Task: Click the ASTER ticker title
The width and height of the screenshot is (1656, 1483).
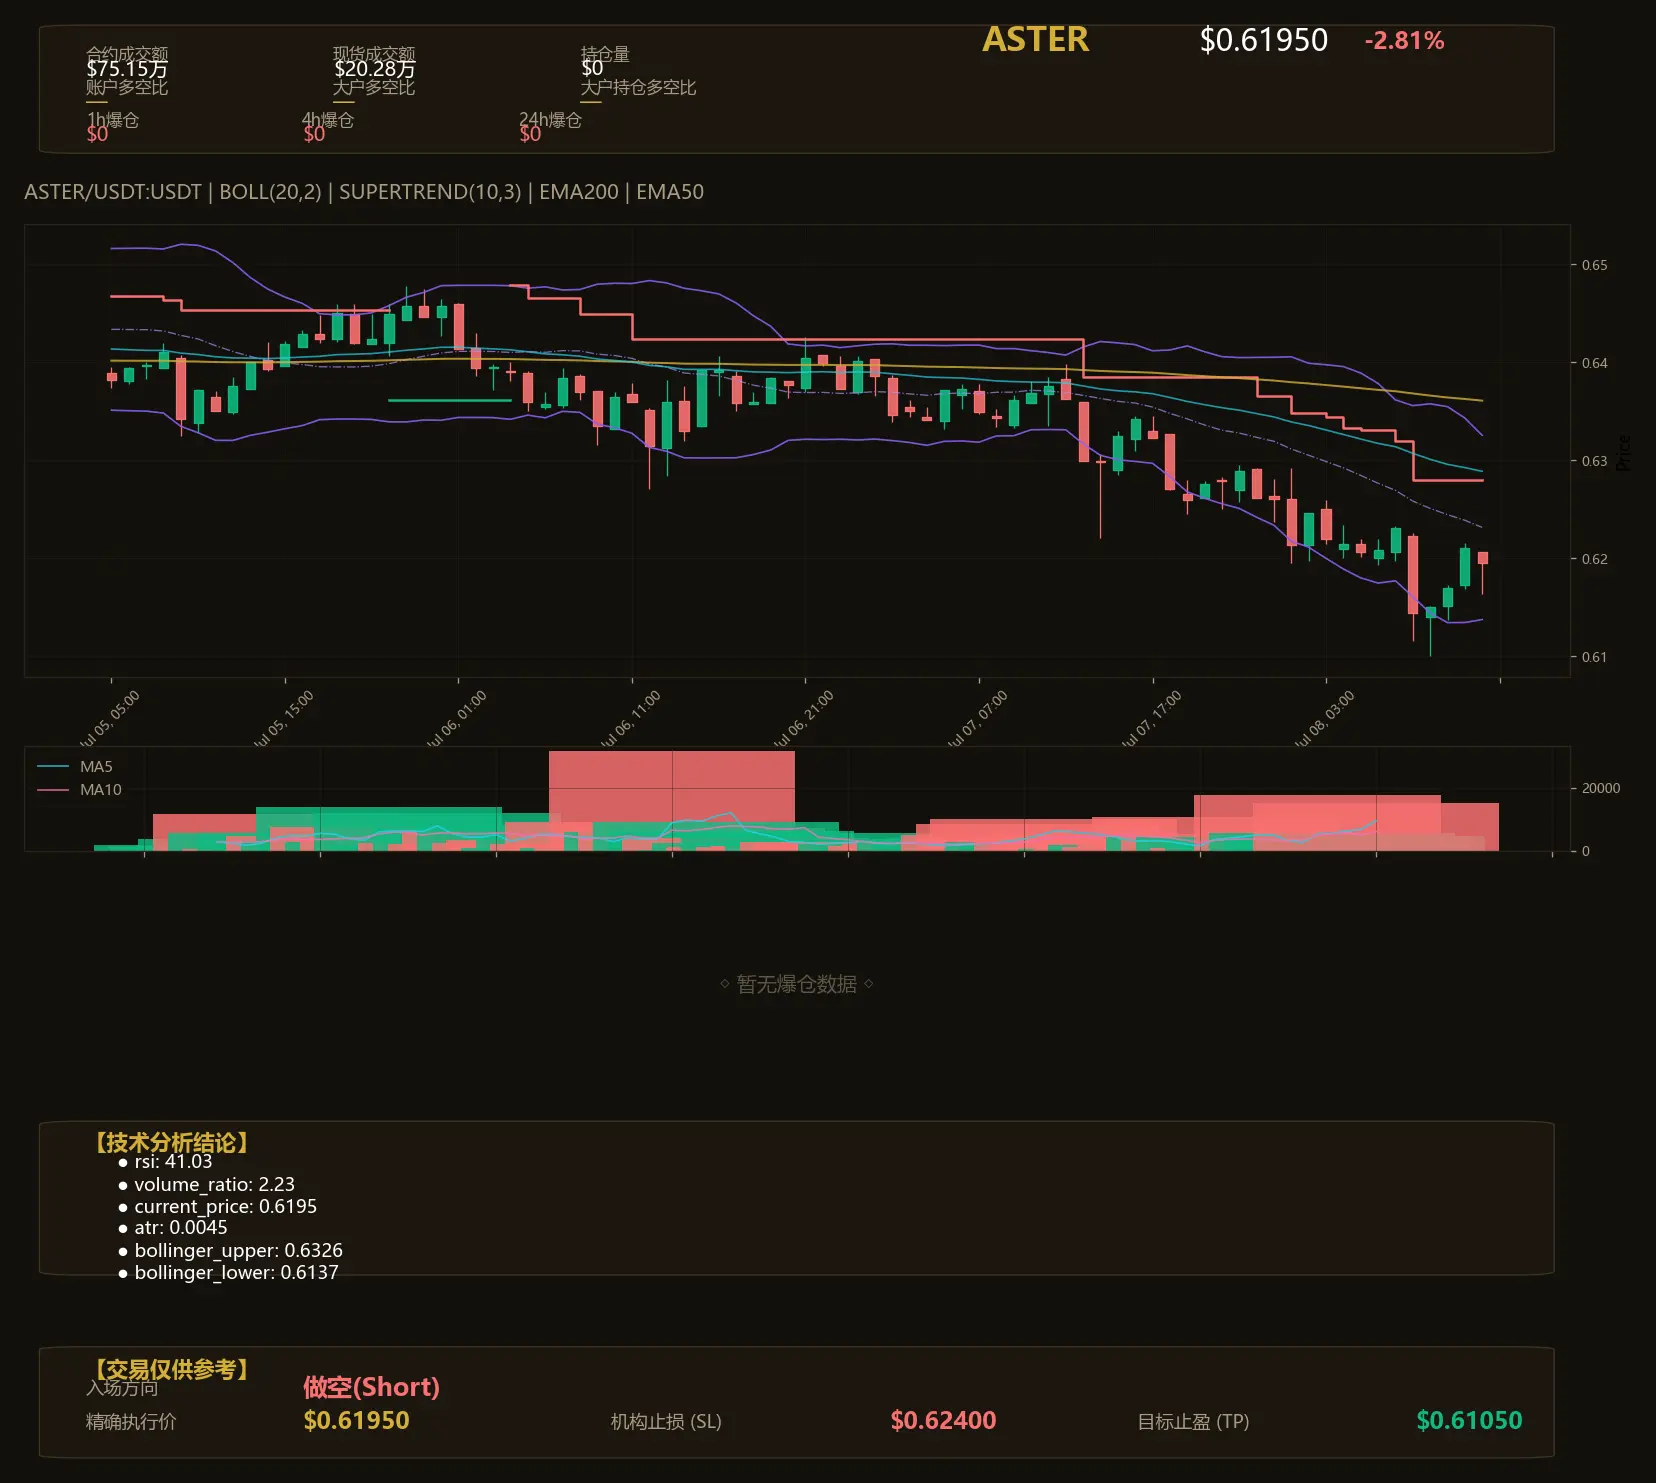Action: (x=1035, y=39)
